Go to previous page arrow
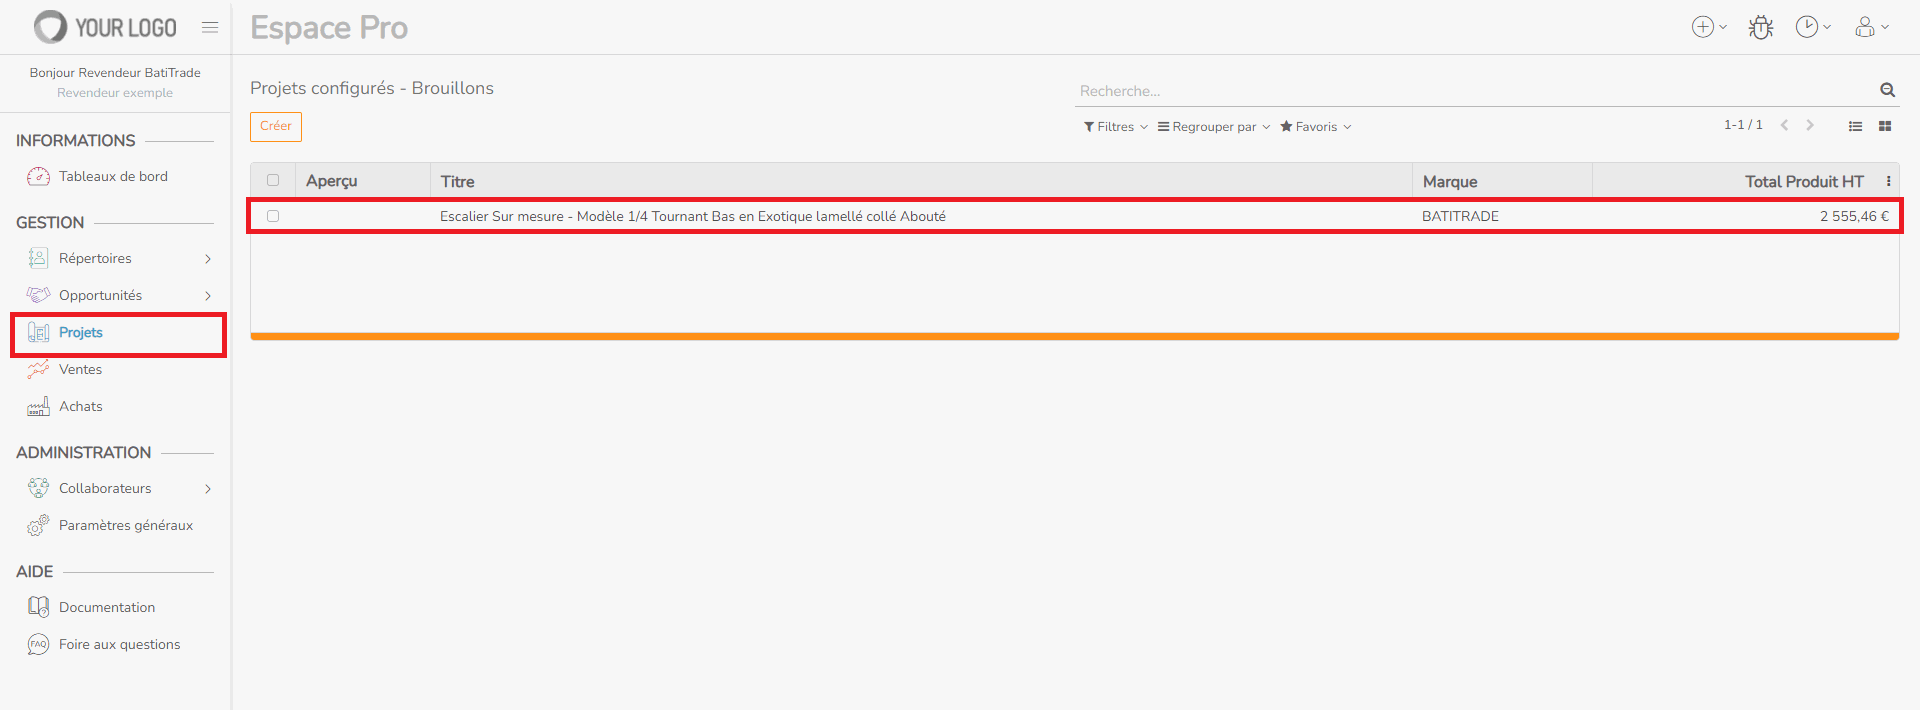The image size is (1920, 710). coord(1784,125)
